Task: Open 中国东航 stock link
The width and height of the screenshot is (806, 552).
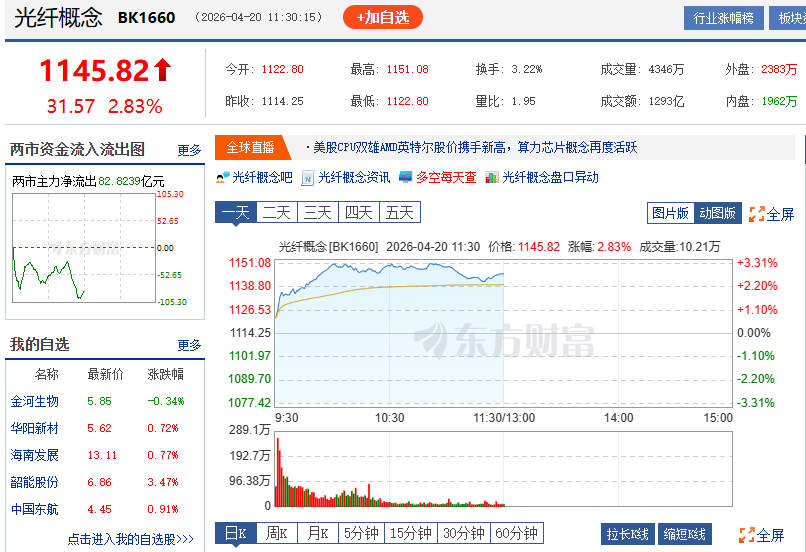Action: 34,509
